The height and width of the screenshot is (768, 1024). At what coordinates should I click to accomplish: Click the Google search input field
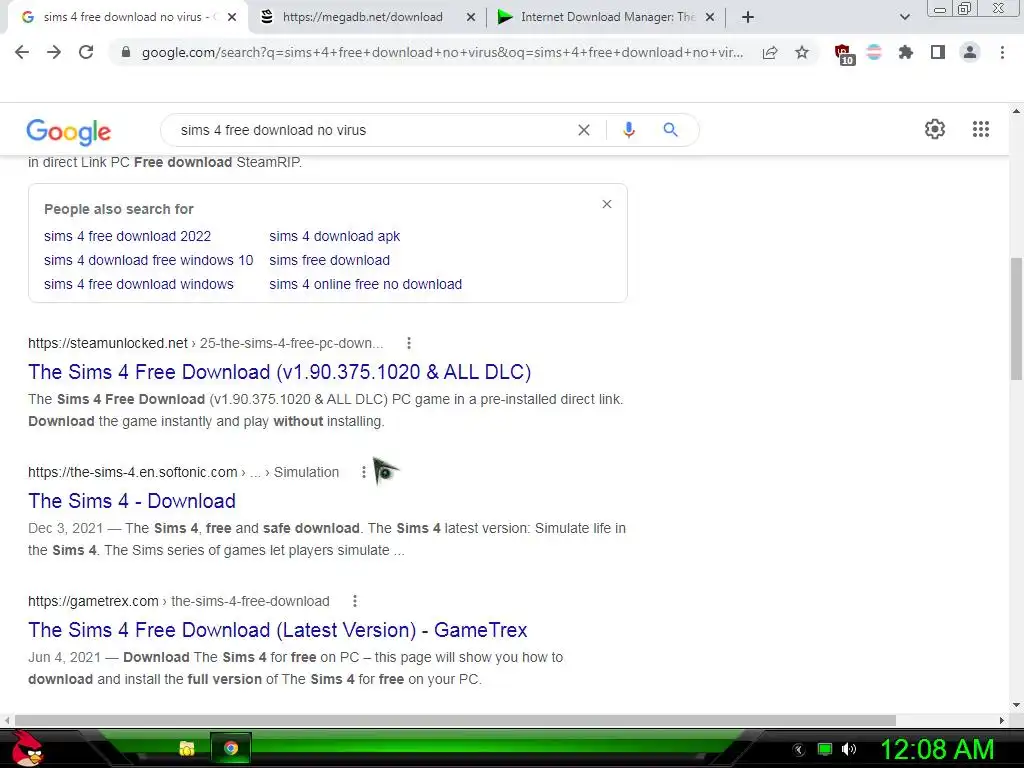pyautogui.click(x=372, y=130)
